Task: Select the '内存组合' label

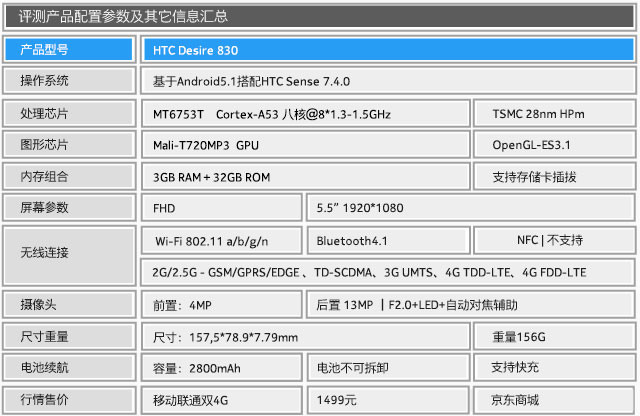Action: coord(69,176)
